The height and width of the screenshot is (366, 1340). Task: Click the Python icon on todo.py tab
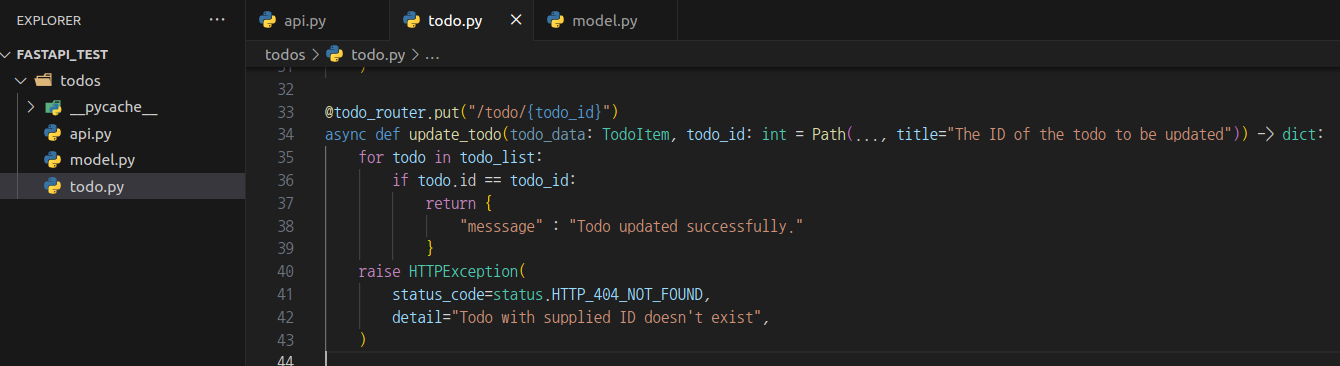[x=411, y=20]
